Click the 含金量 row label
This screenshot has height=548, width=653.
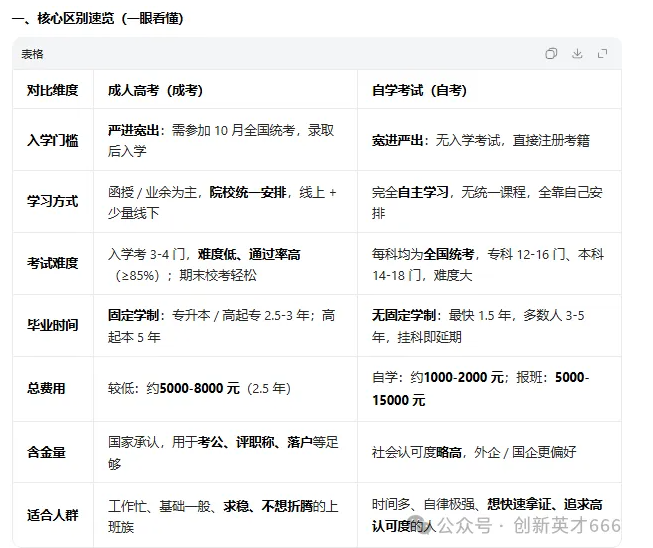coord(46,451)
